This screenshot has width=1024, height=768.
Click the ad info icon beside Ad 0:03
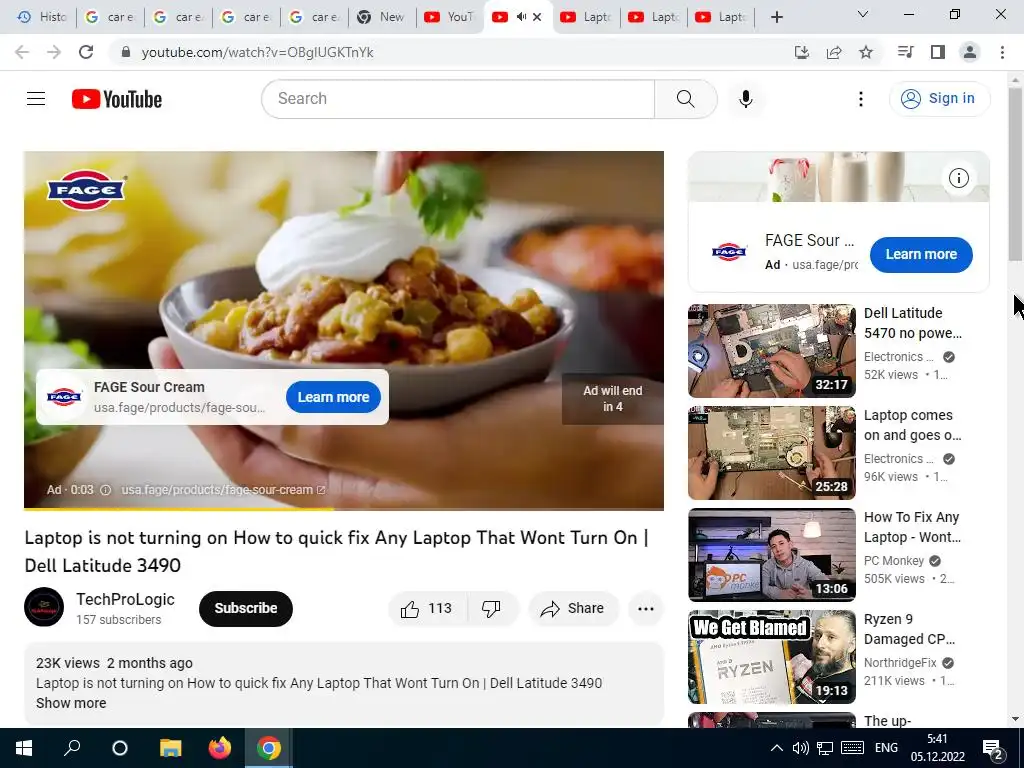coord(105,490)
